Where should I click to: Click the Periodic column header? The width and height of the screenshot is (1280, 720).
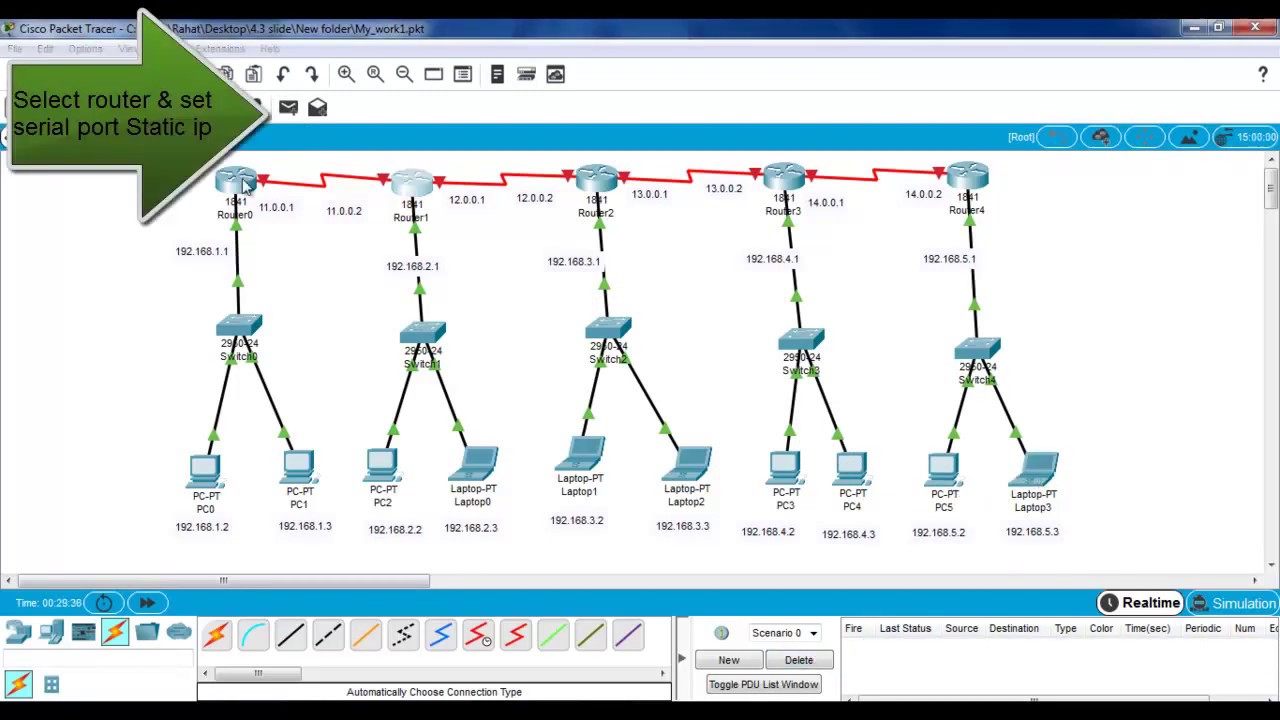click(x=1203, y=628)
